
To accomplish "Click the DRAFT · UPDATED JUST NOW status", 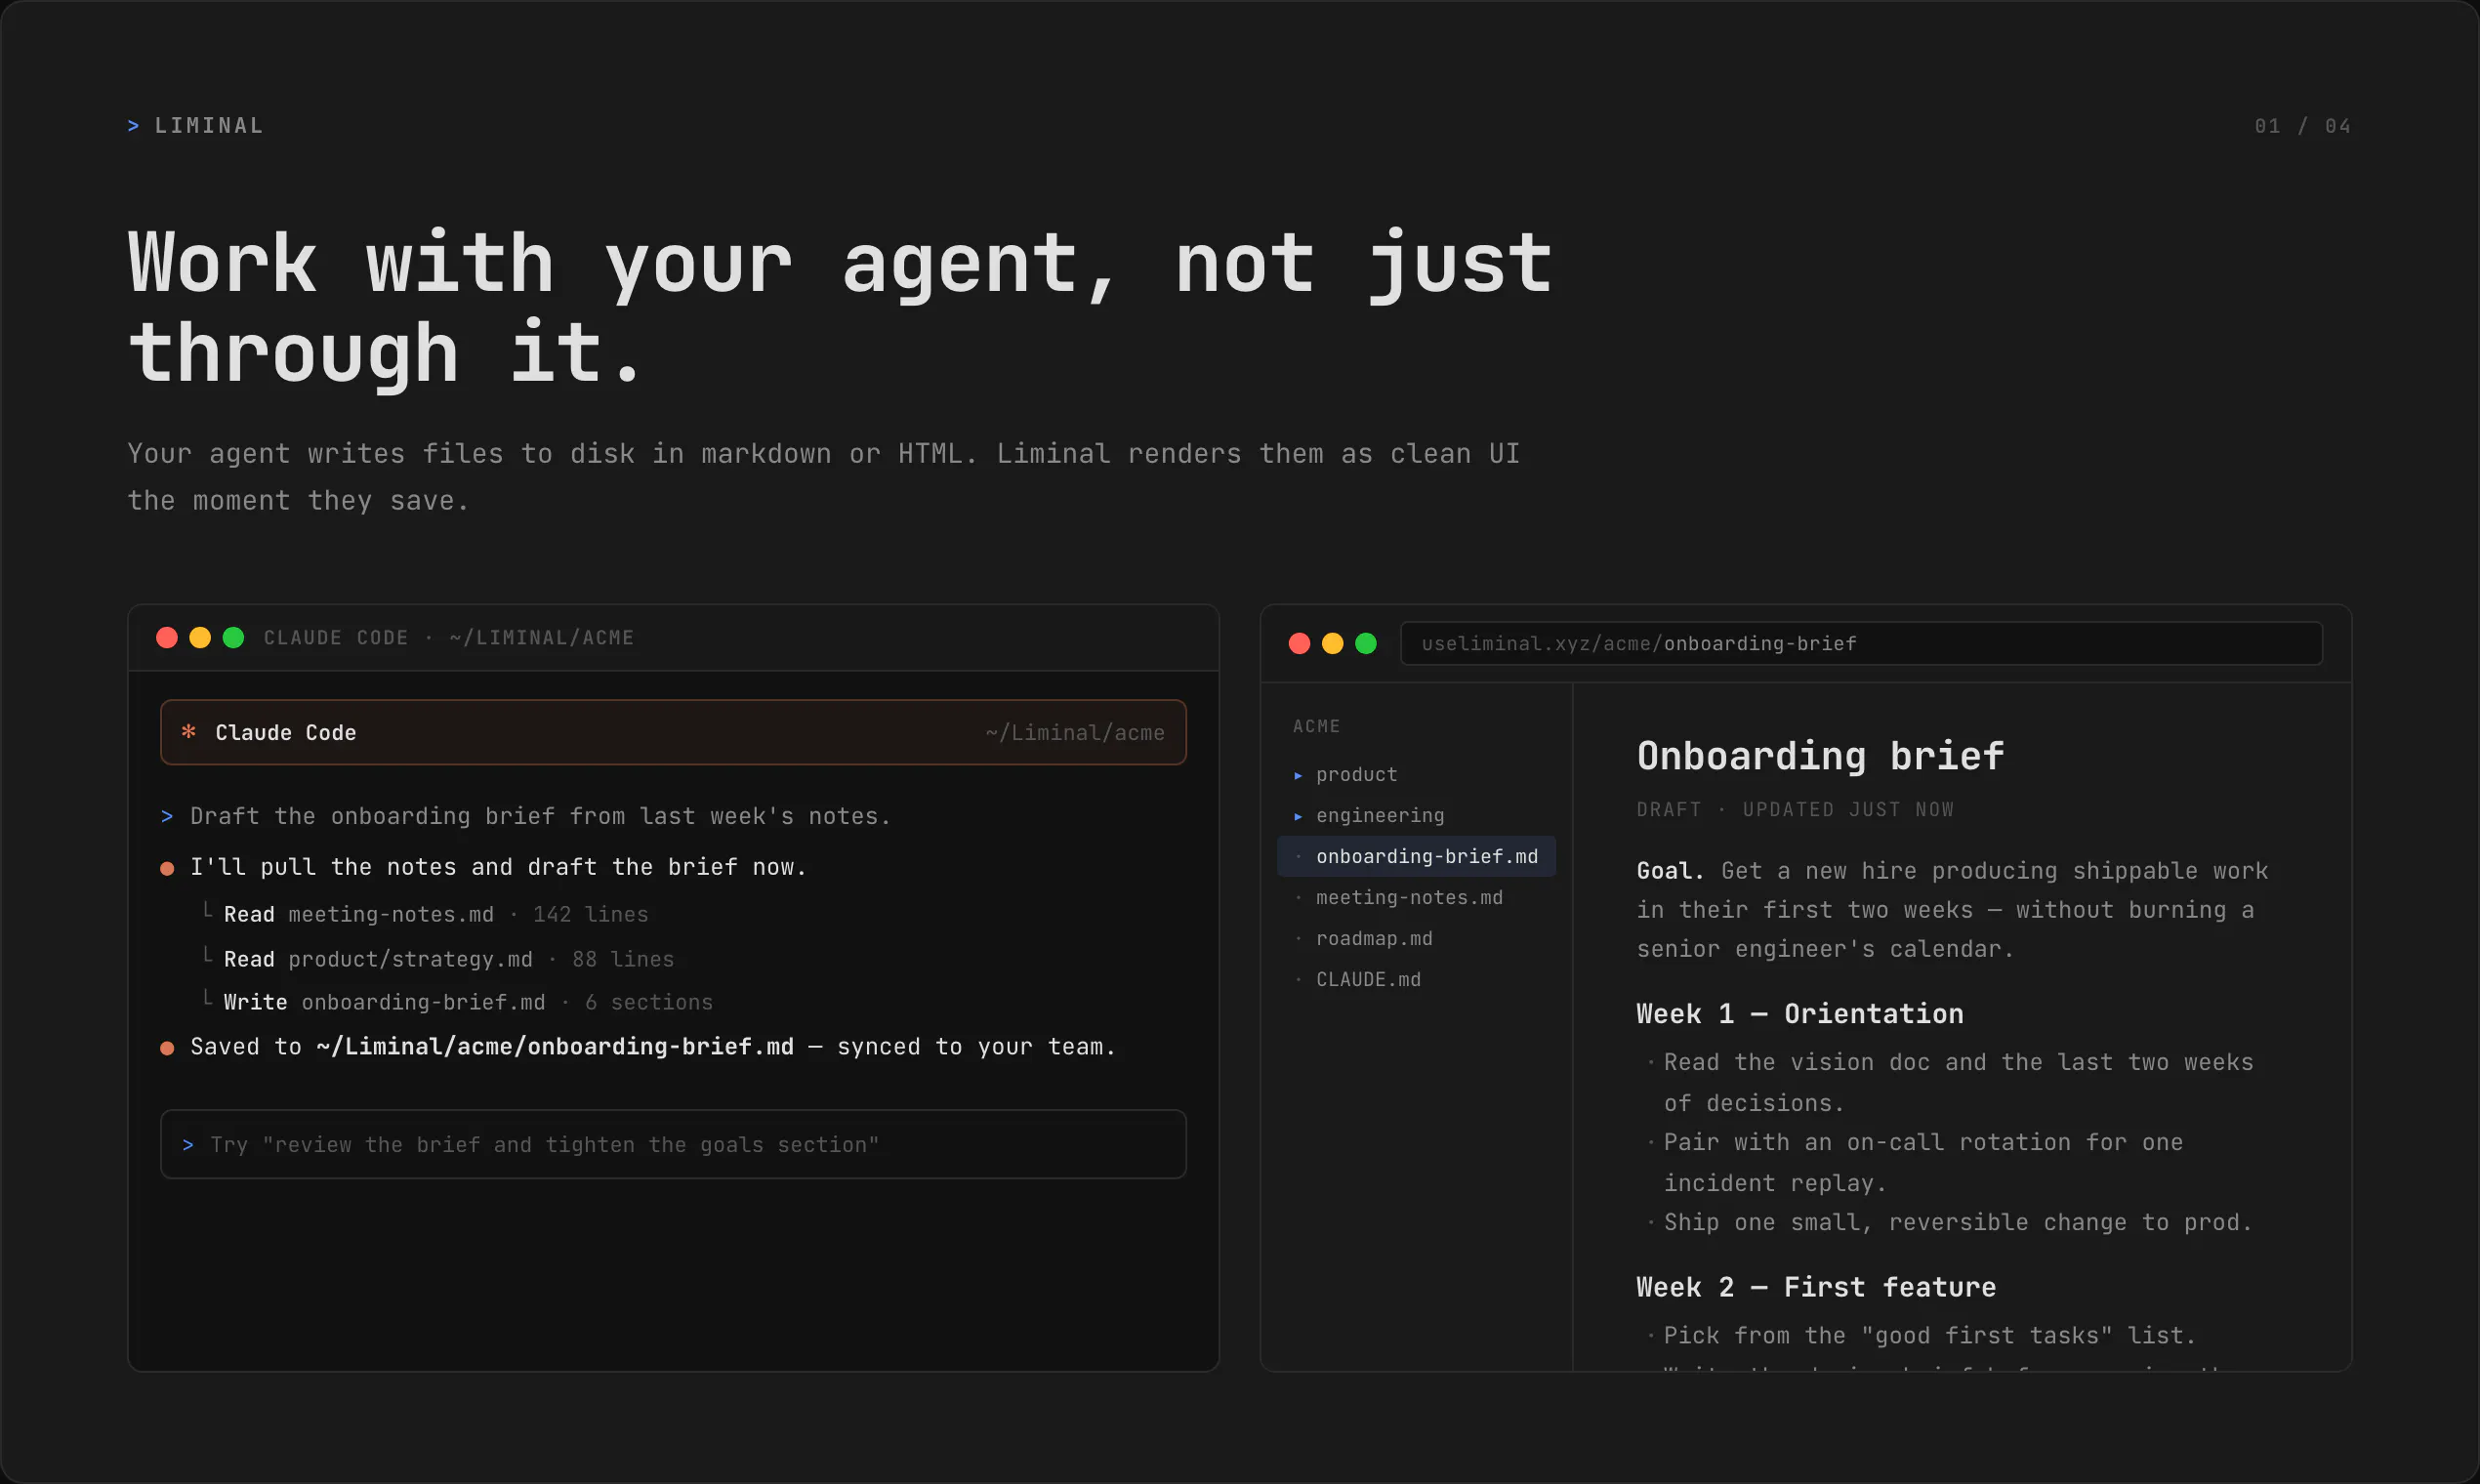I will [x=1795, y=809].
